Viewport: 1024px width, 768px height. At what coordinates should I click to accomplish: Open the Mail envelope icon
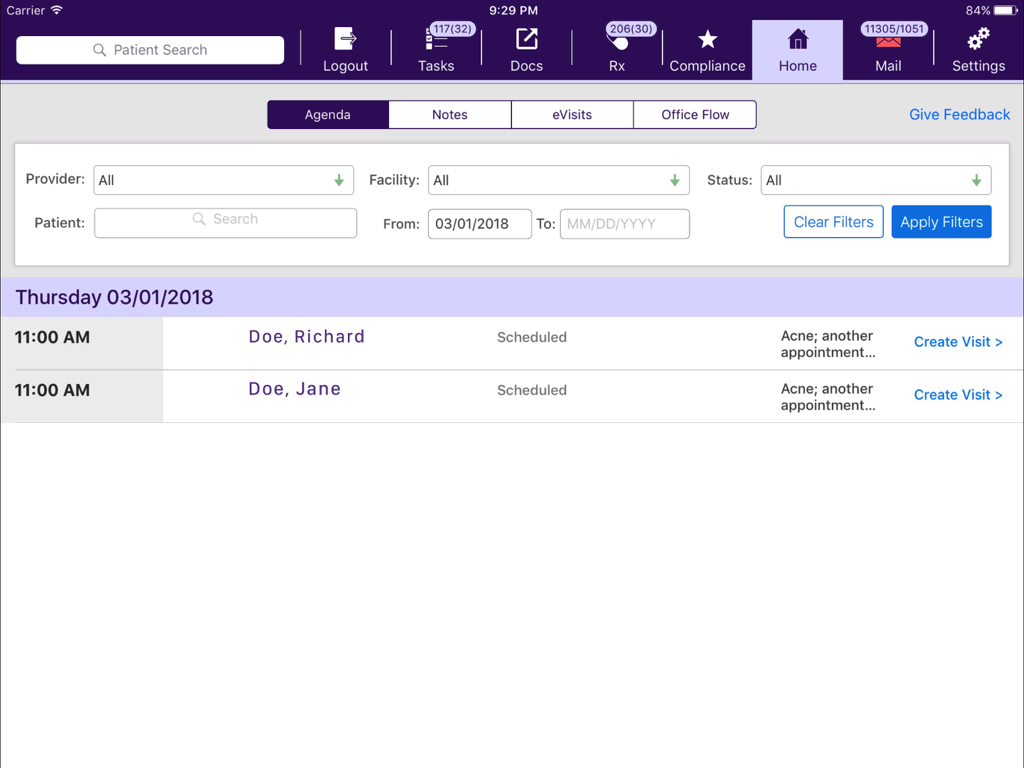pyautogui.click(x=888, y=48)
